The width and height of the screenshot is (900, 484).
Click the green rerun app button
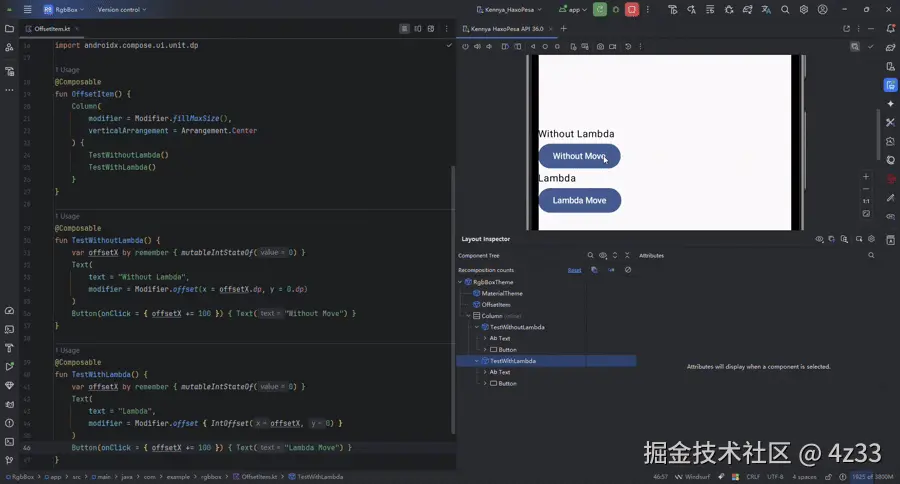600,10
